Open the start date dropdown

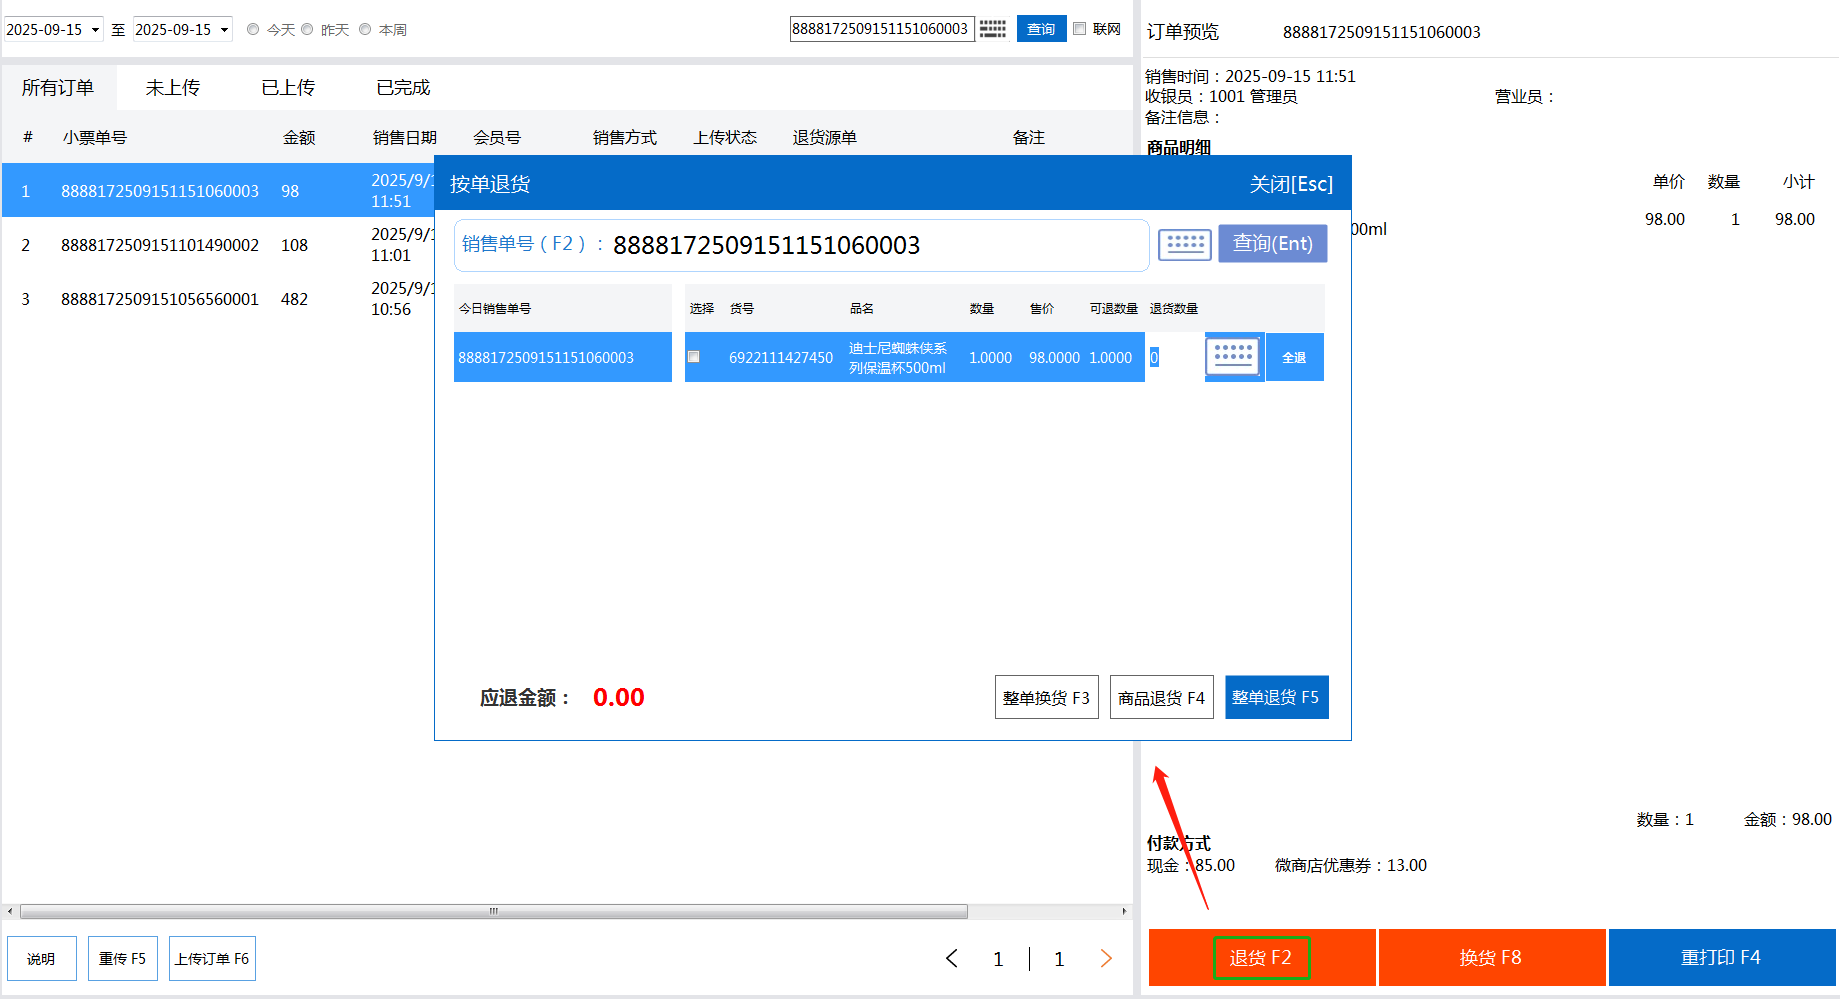pyautogui.click(x=95, y=30)
